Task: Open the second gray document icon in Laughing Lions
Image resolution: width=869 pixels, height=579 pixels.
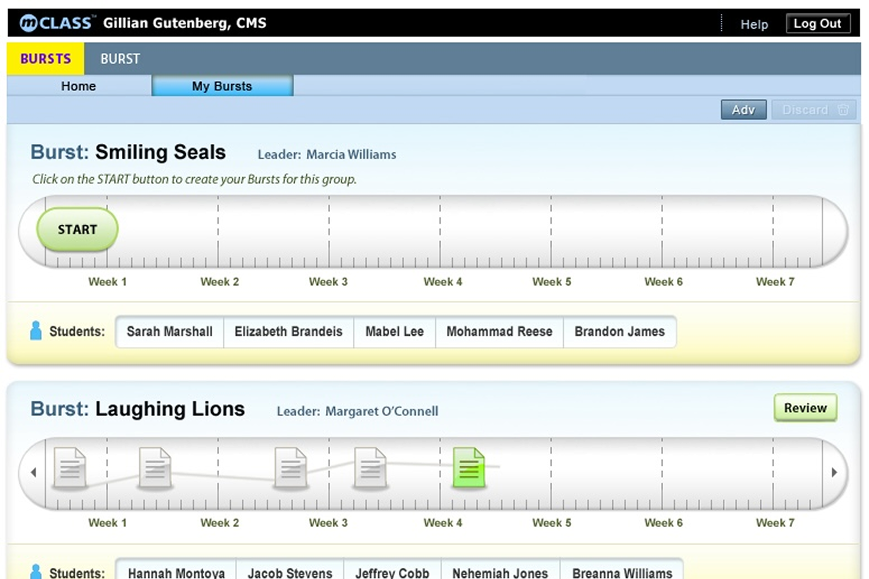Action: tap(155, 468)
